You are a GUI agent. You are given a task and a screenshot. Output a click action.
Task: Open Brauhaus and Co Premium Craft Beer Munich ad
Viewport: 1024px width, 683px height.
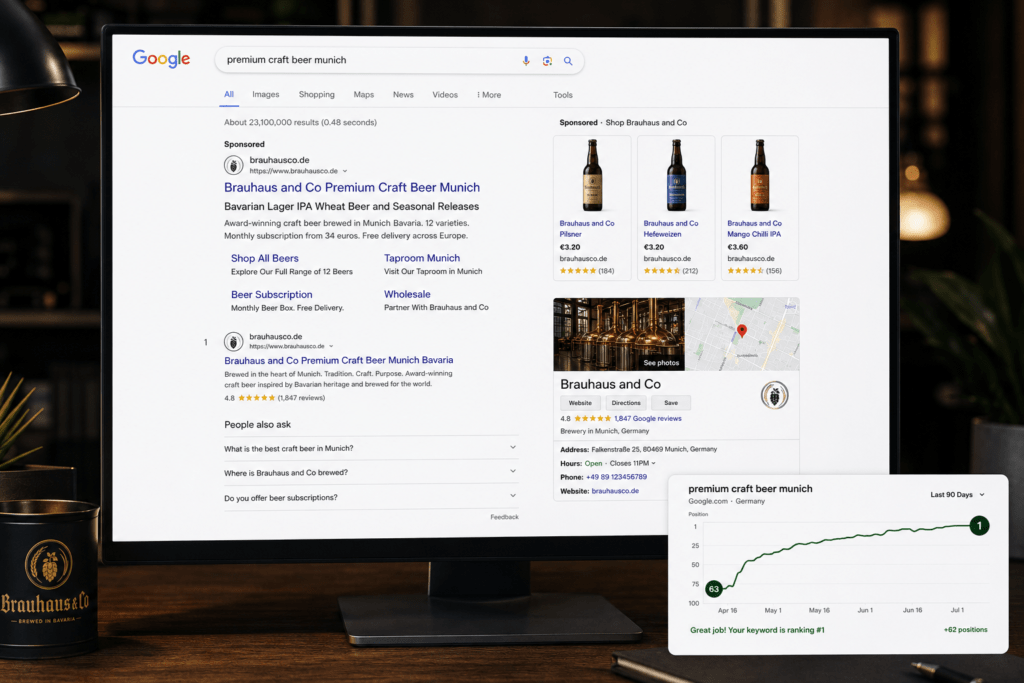tap(352, 187)
